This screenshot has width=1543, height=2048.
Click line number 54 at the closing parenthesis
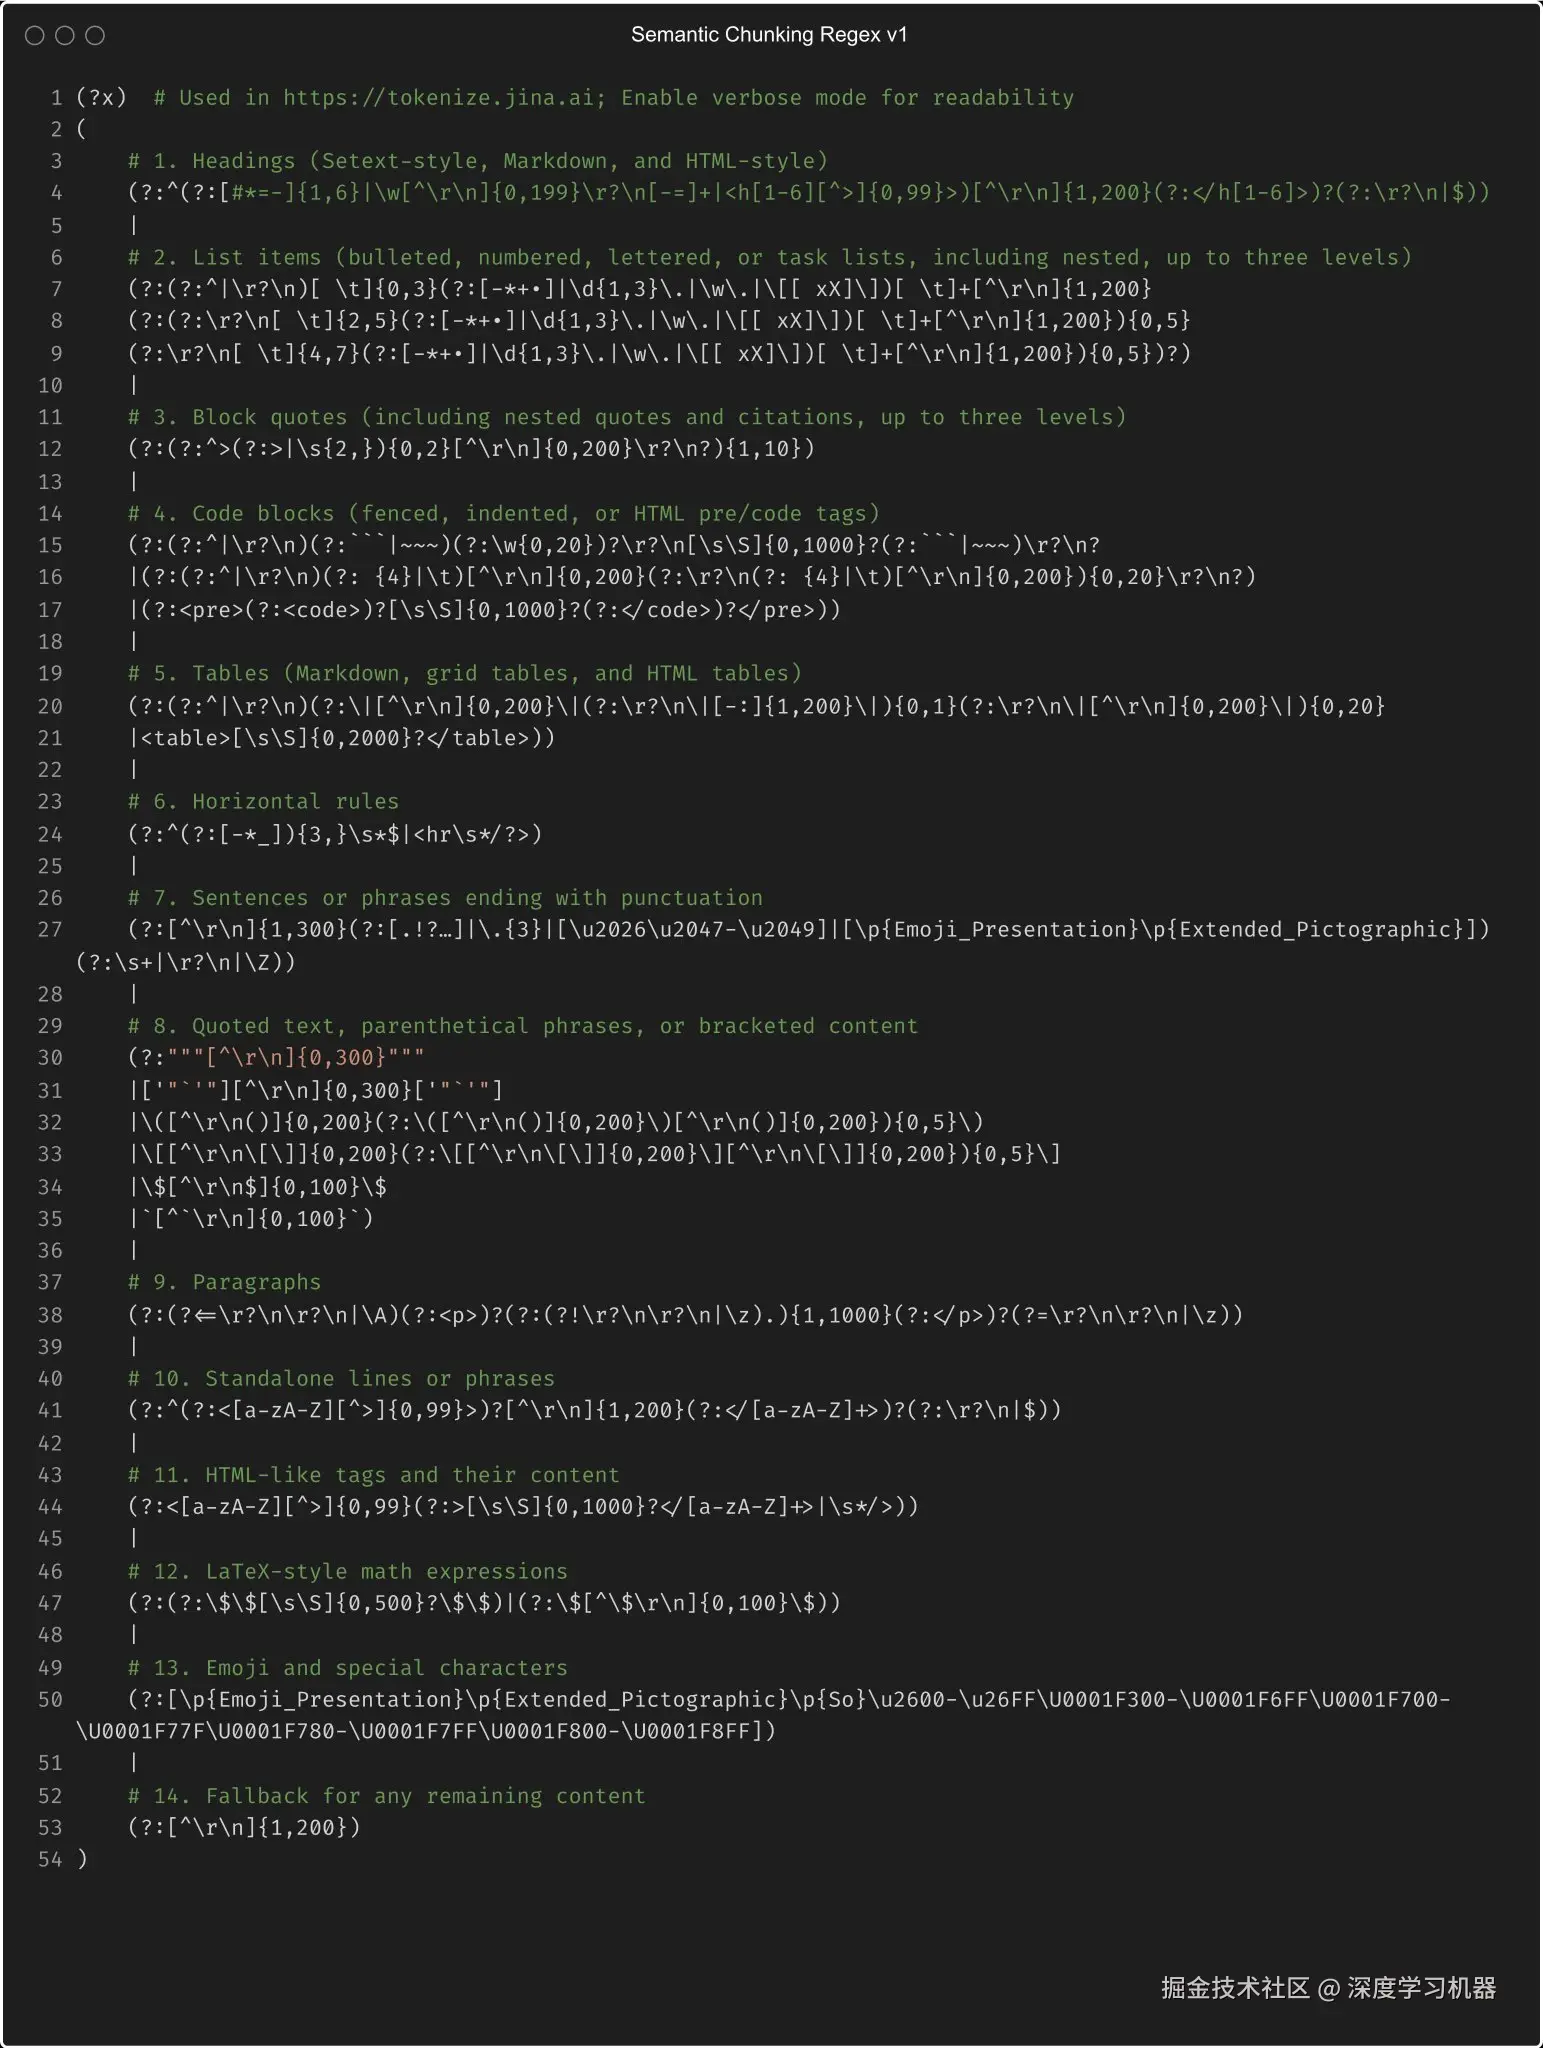[x=50, y=1860]
